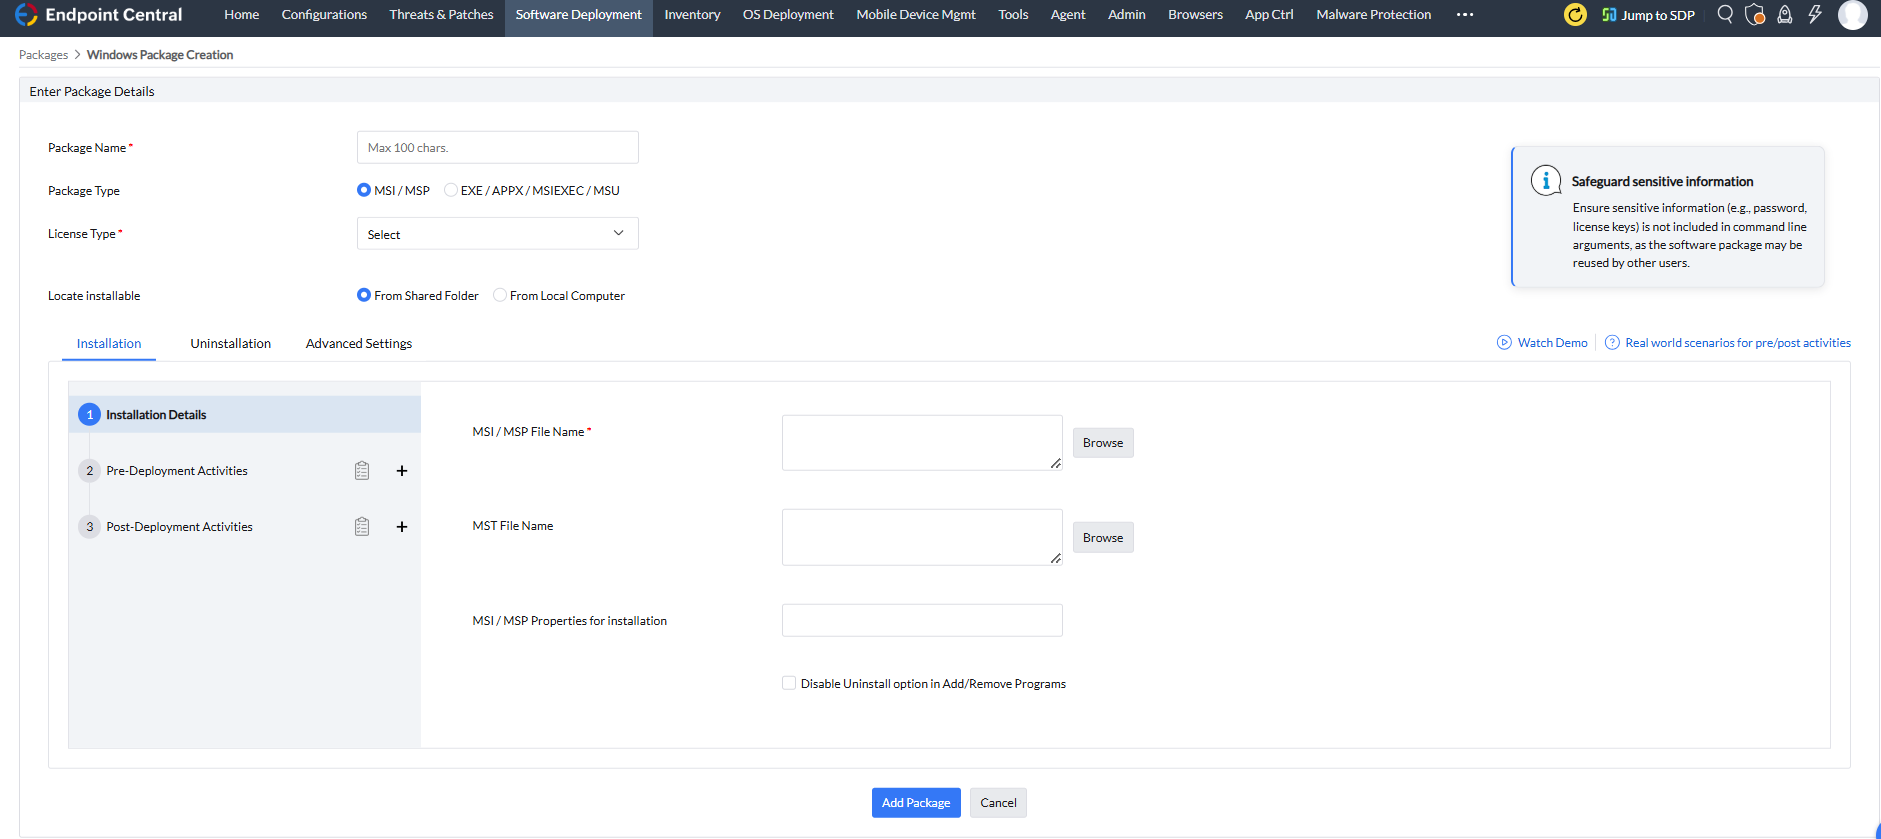The height and width of the screenshot is (839, 1881).
Task: Go back to Packages breadcrumb
Action: [43, 55]
